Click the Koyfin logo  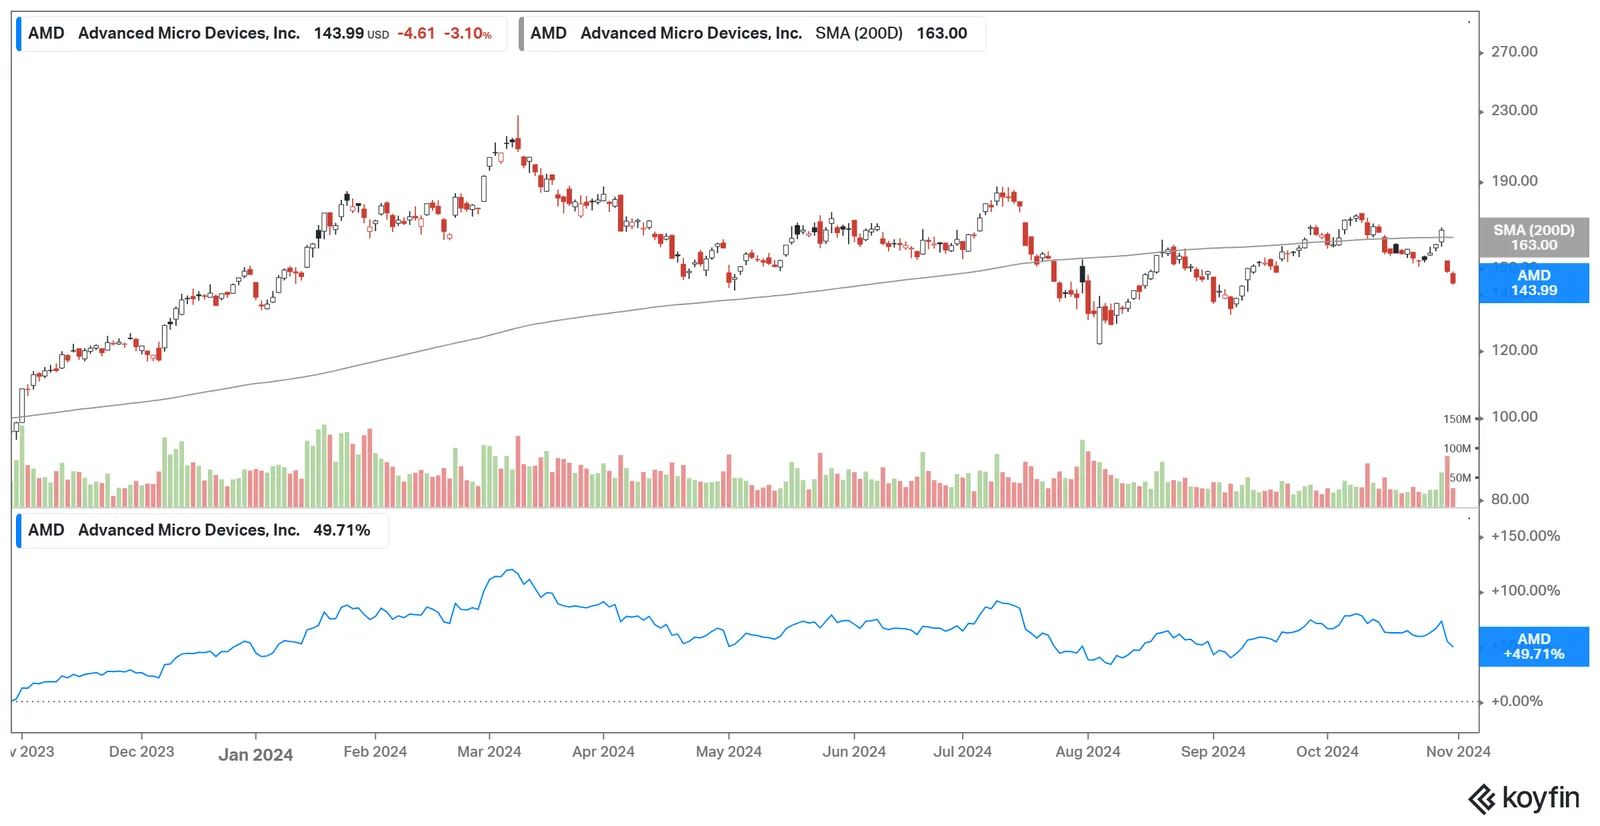[x=1523, y=799]
